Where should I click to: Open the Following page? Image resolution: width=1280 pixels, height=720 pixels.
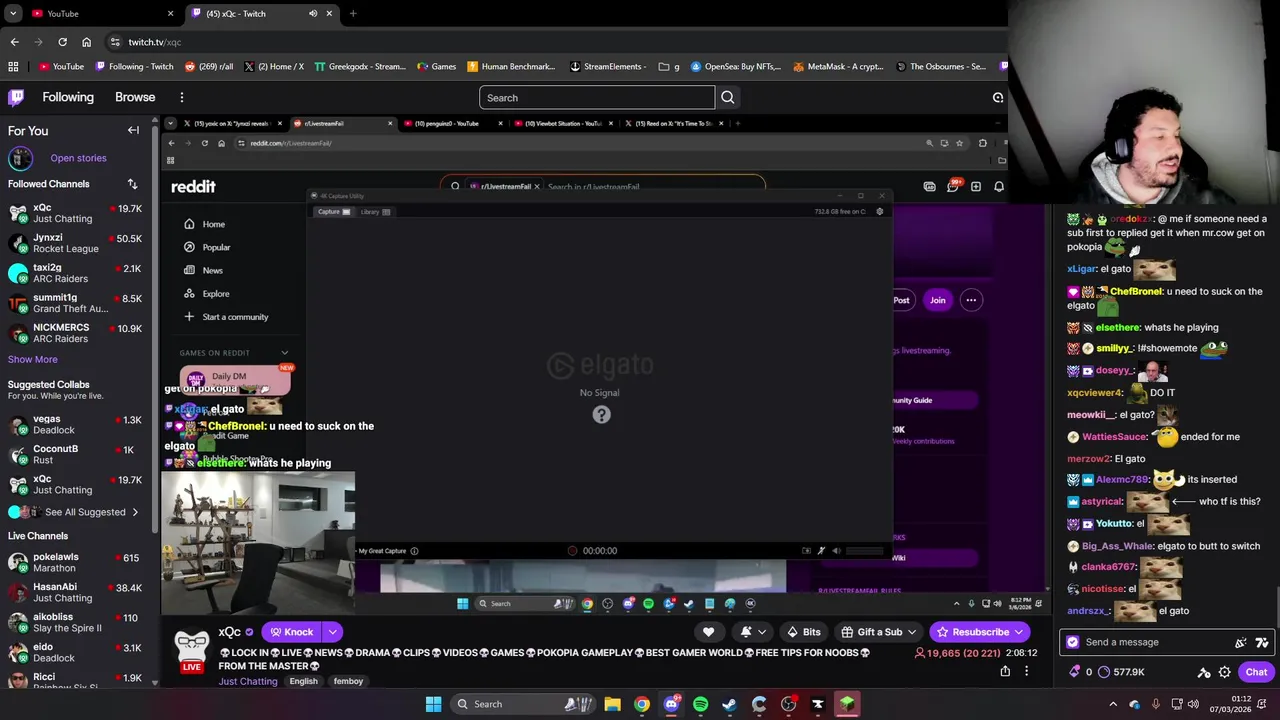(x=68, y=97)
